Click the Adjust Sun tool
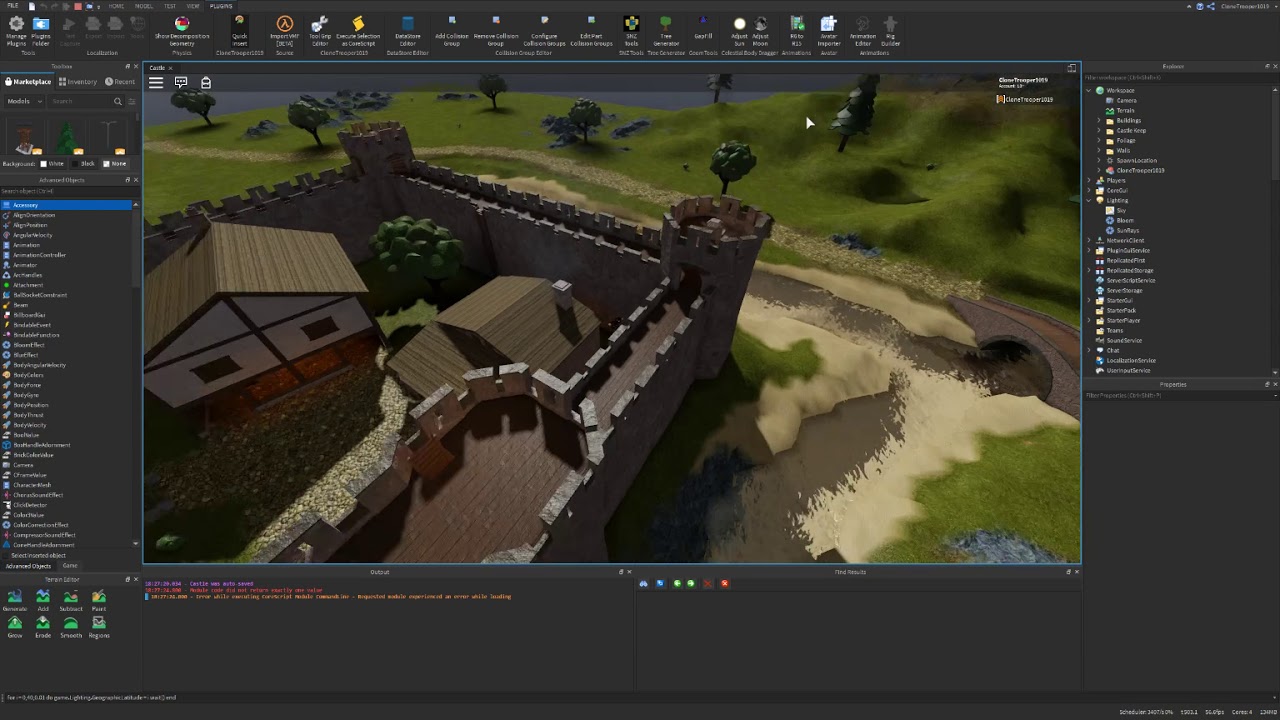The image size is (1280, 720). (x=739, y=31)
